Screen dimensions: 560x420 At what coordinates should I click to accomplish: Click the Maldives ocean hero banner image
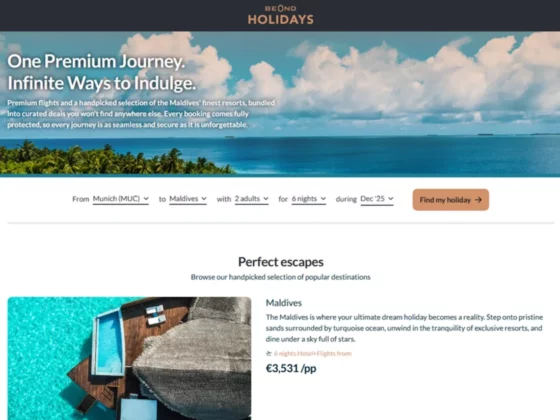280,104
